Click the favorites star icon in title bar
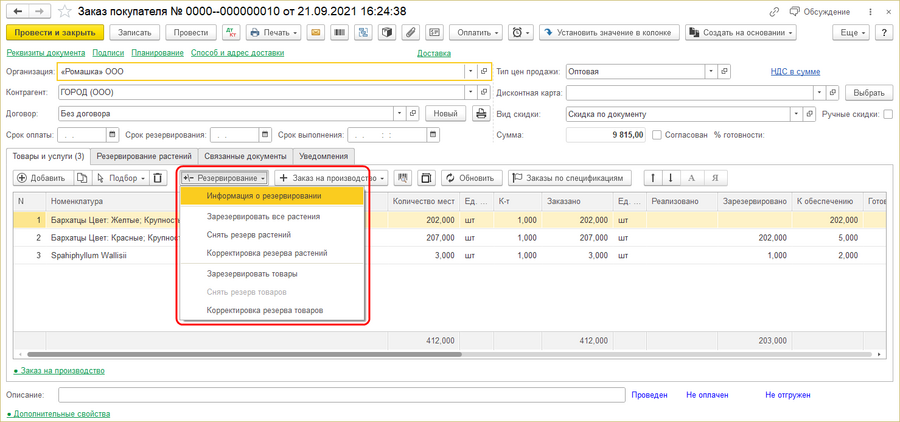The width and height of the screenshot is (900, 422). [x=65, y=11]
